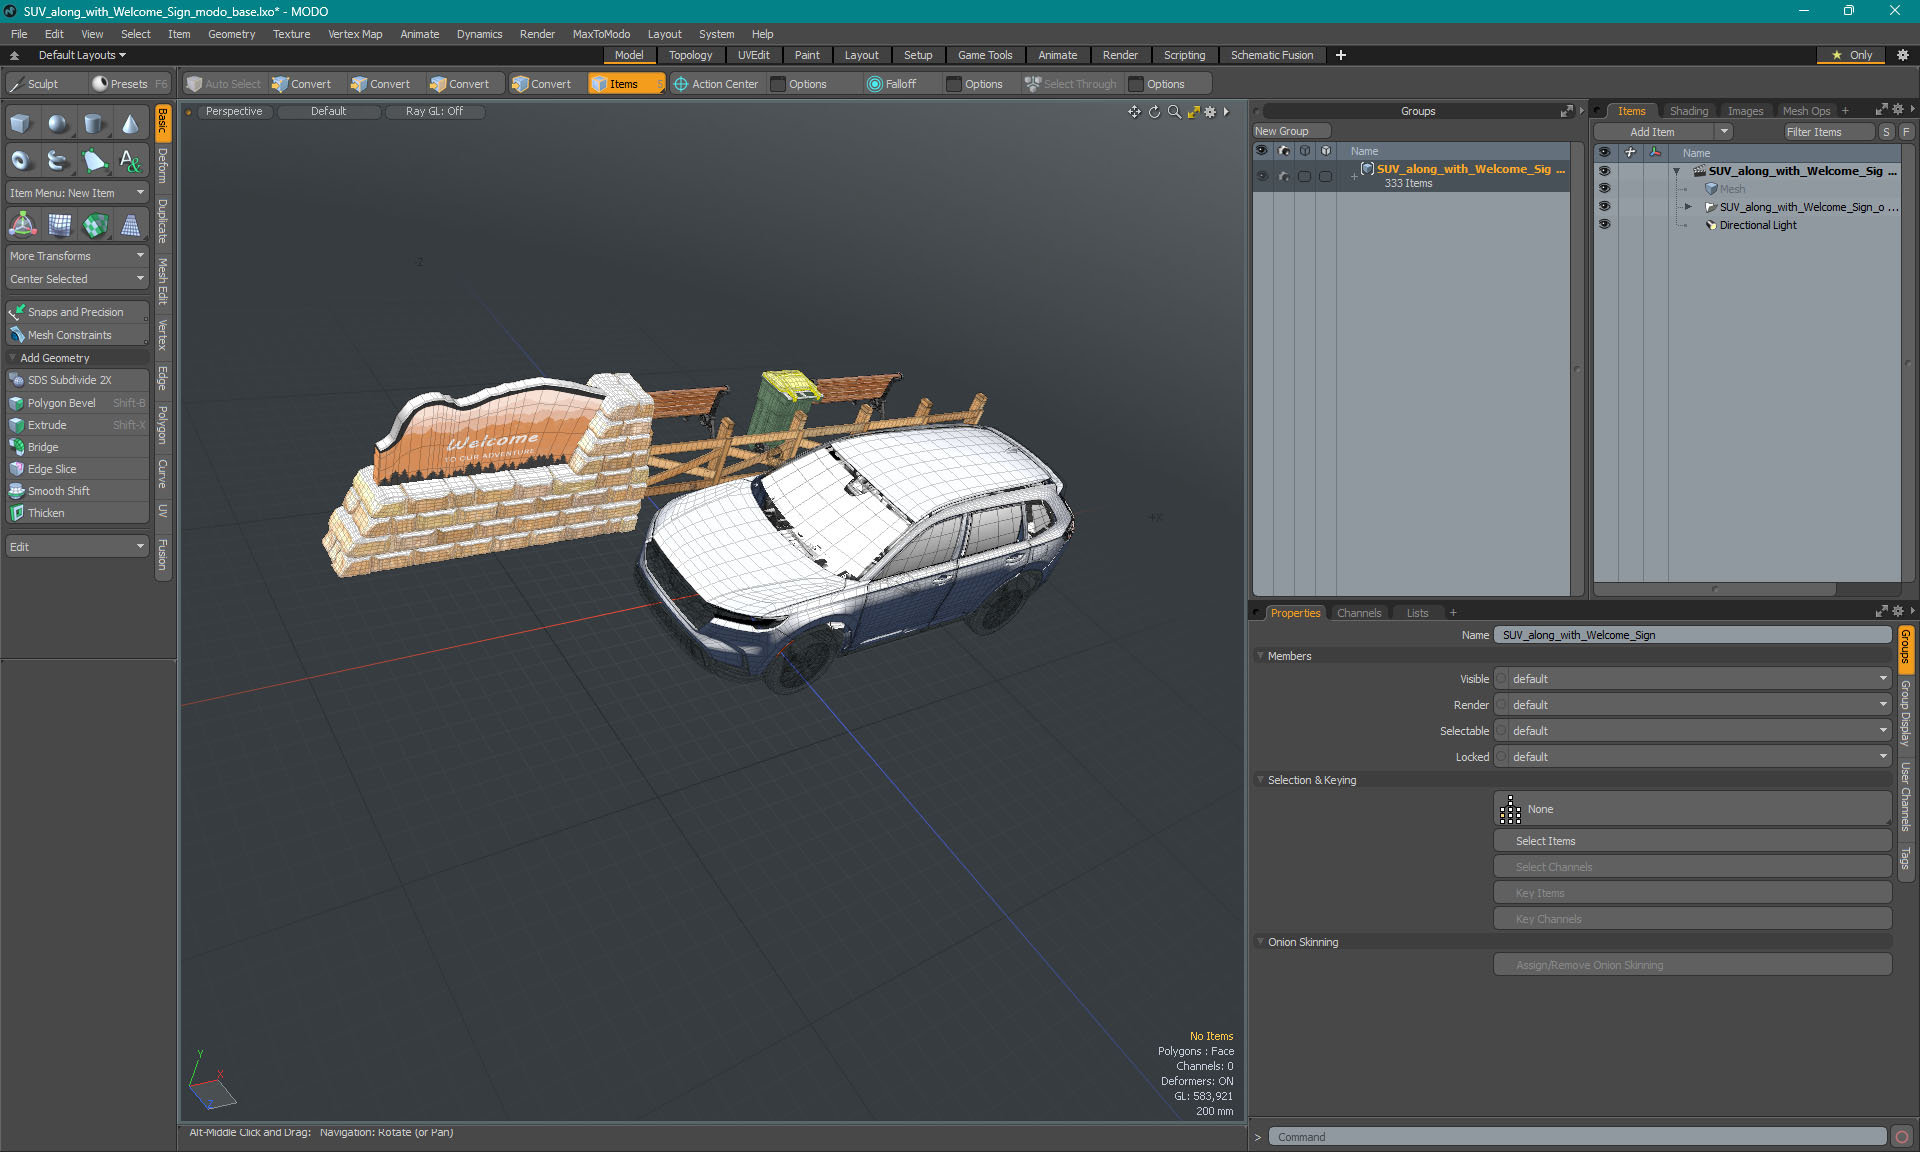The width and height of the screenshot is (1920, 1152).
Task: Switch to the Topology layout tab
Action: 690,55
